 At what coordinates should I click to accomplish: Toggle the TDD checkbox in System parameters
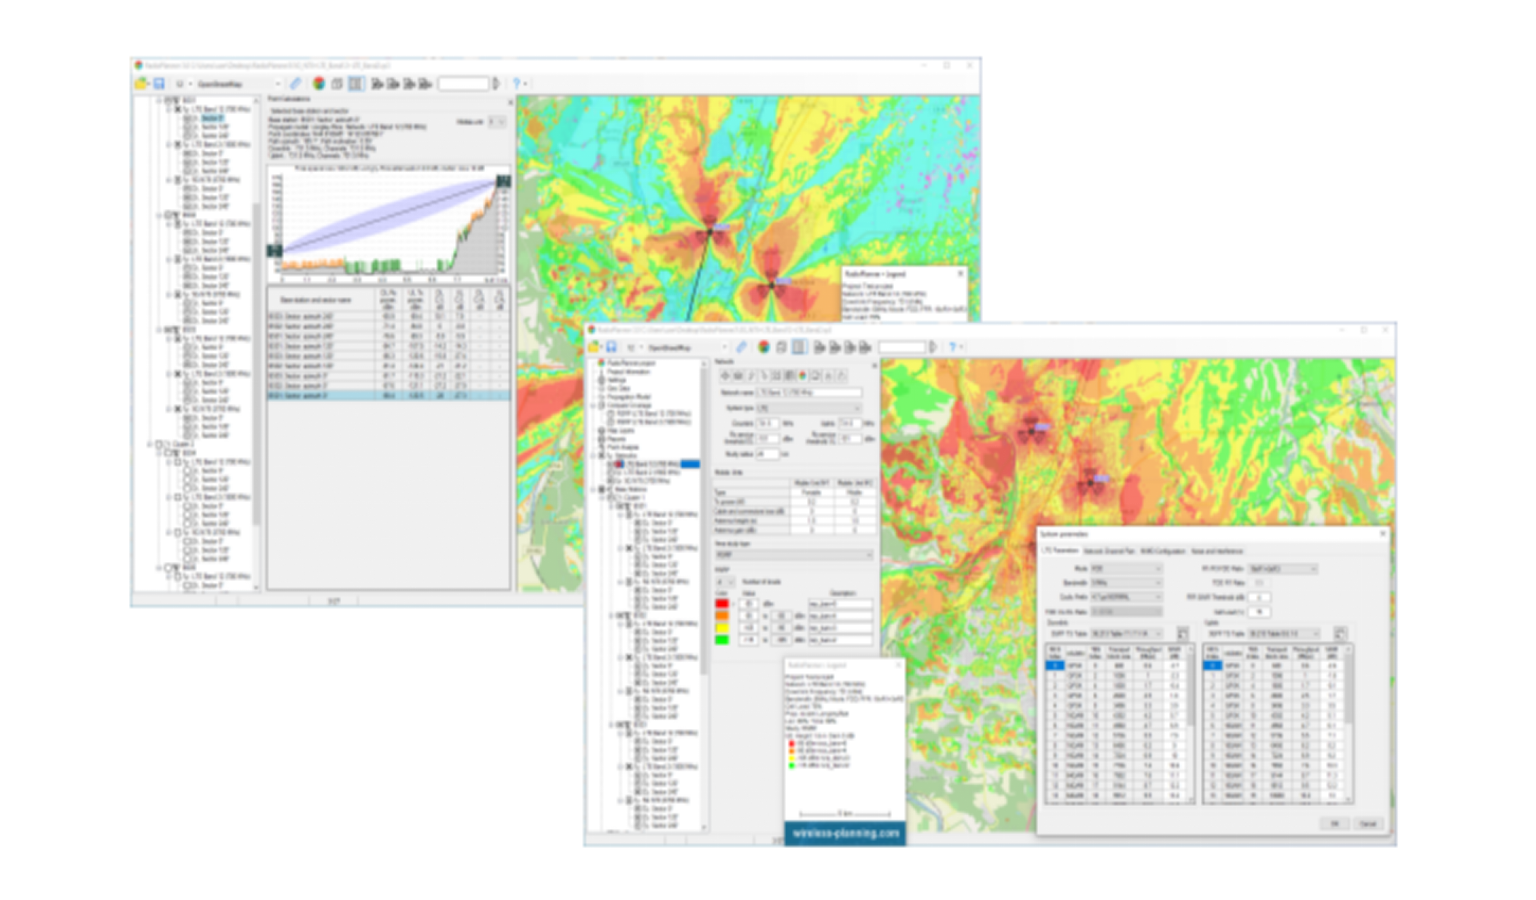[x=1258, y=583]
